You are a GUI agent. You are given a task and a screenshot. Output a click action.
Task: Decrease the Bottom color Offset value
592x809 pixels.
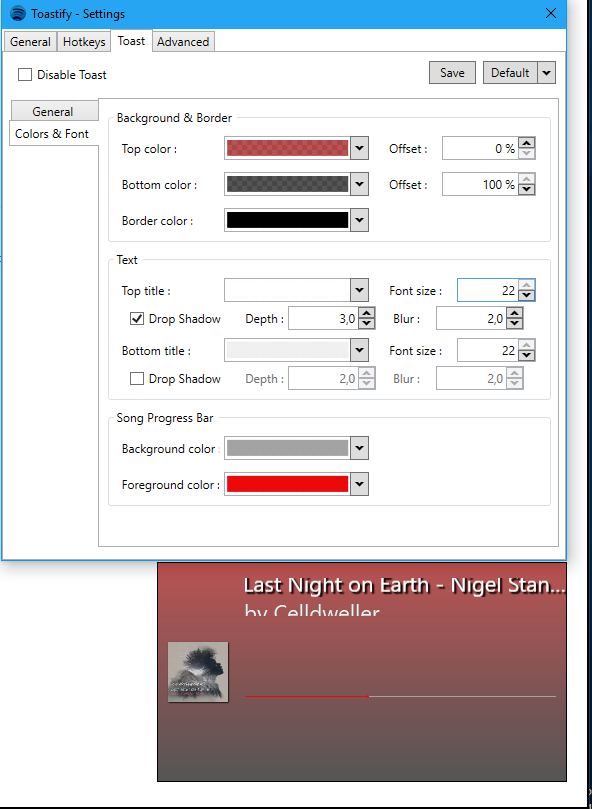tap(526, 190)
